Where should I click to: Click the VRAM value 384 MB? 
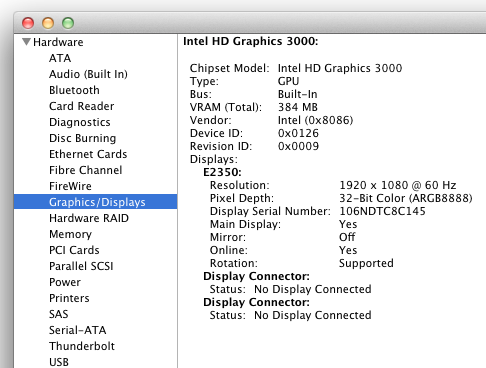pyautogui.click(x=298, y=107)
